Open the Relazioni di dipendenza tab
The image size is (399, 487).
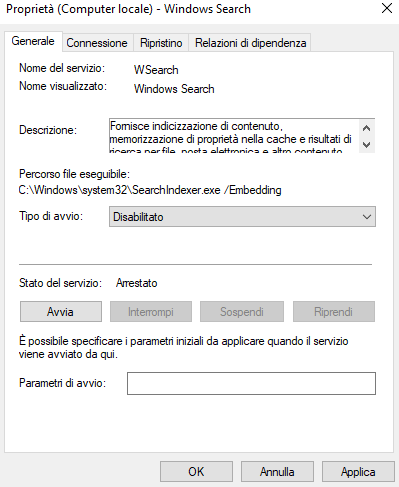coord(250,43)
